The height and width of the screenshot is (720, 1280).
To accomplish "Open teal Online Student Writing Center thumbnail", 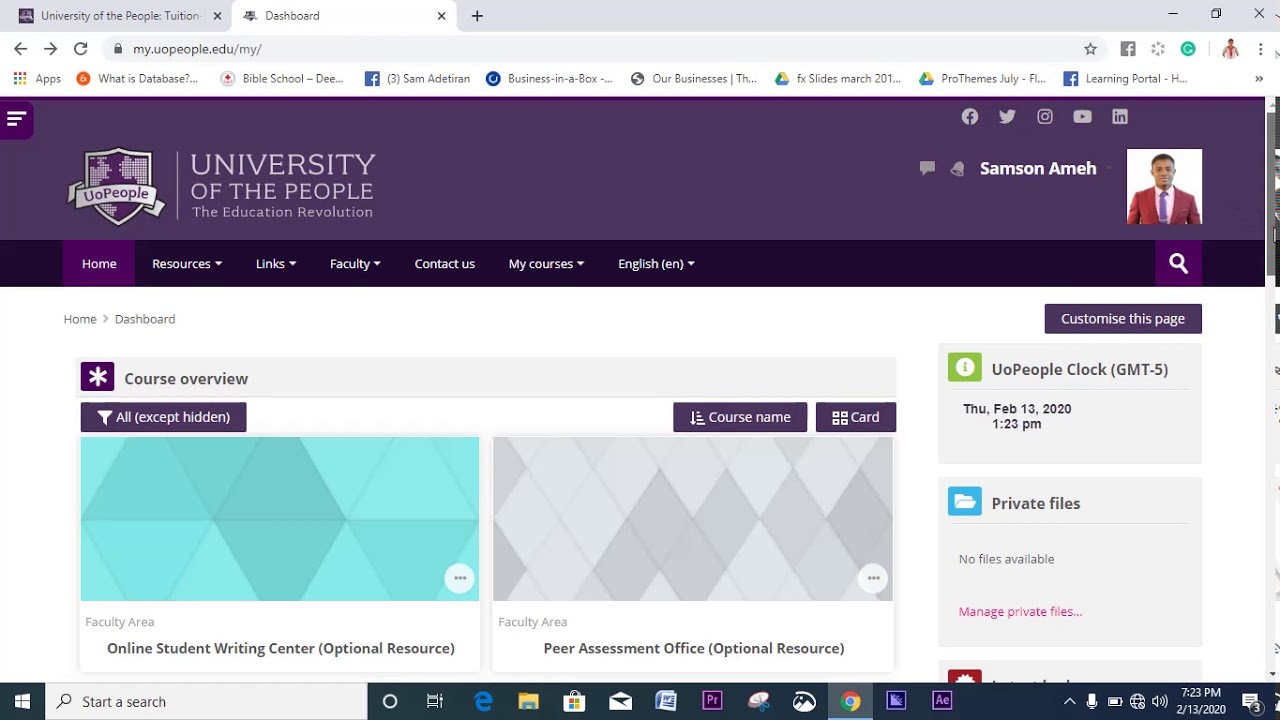I will (280, 519).
